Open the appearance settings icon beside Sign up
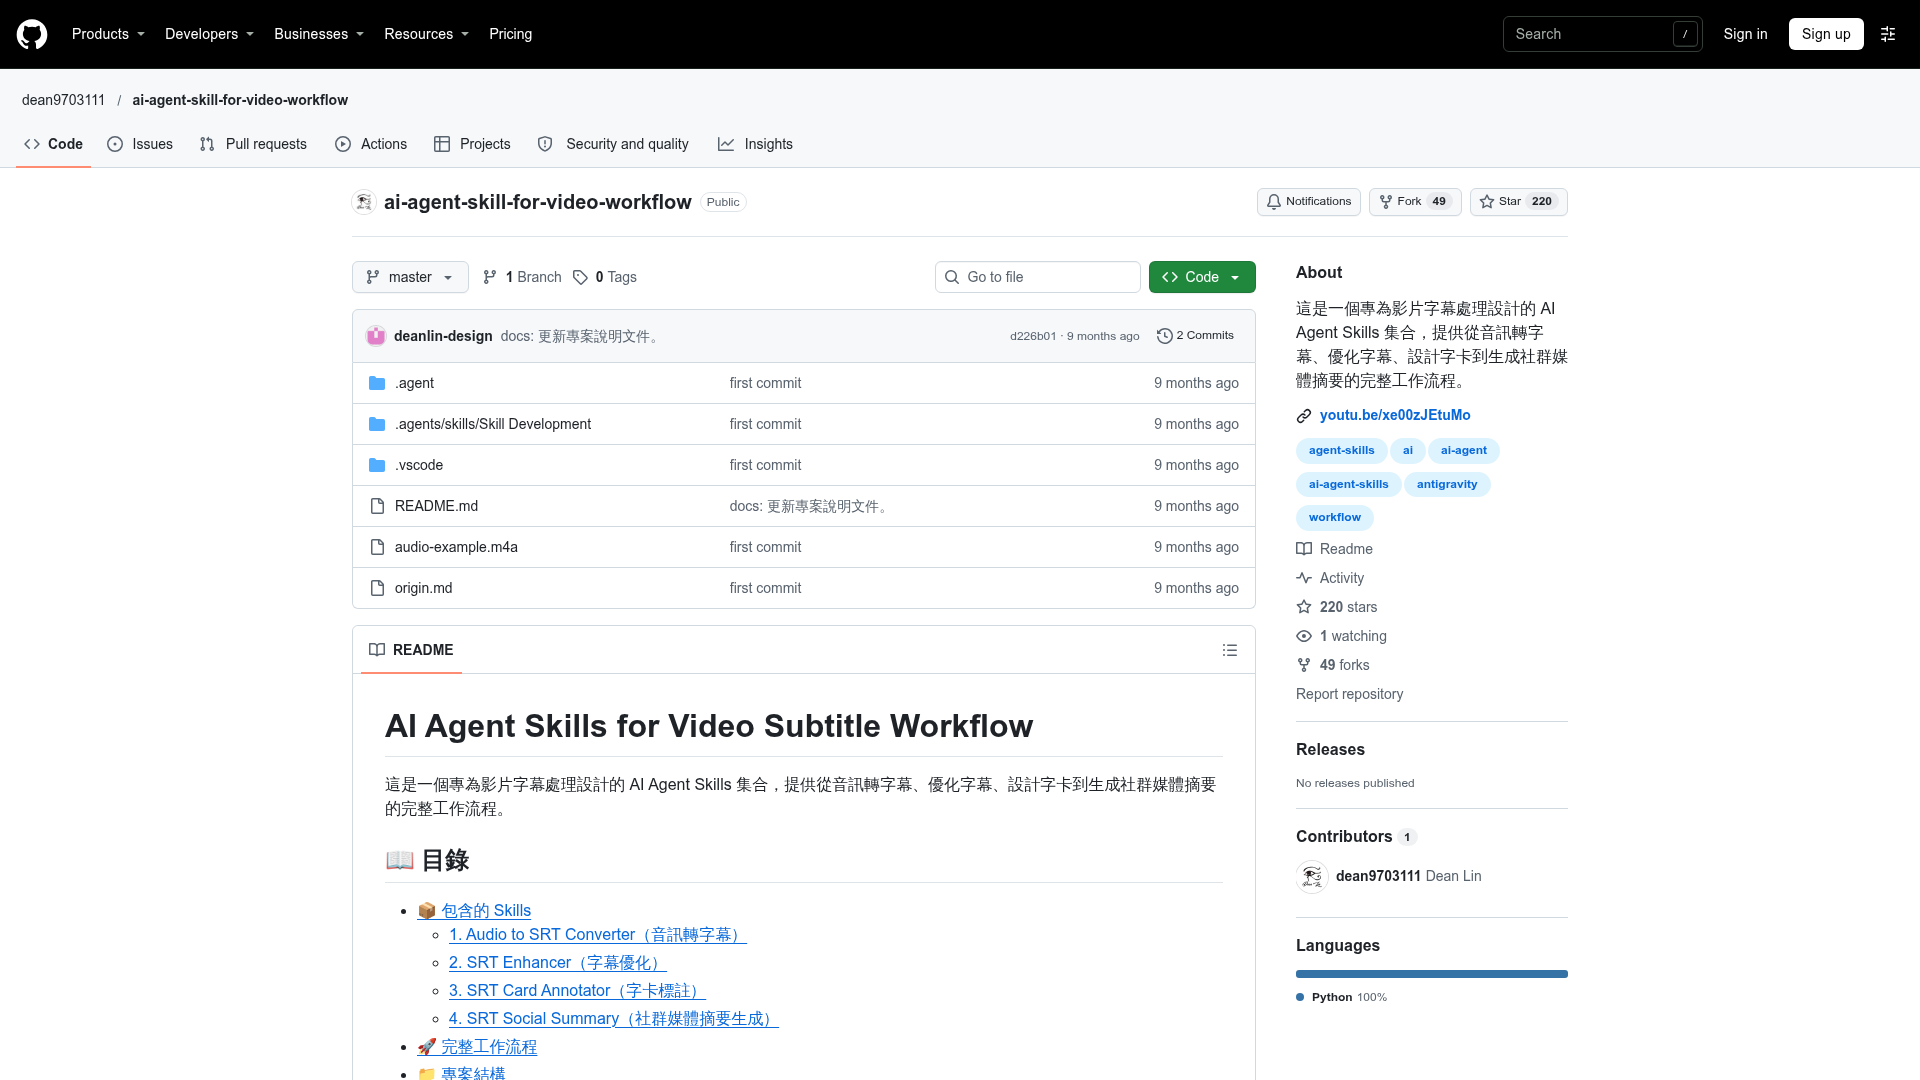1920x1080 pixels. [x=1888, y=34]
